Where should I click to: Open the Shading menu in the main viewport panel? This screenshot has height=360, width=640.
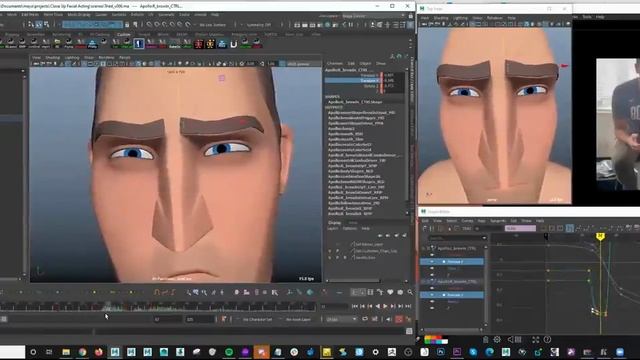click(52, 58)
